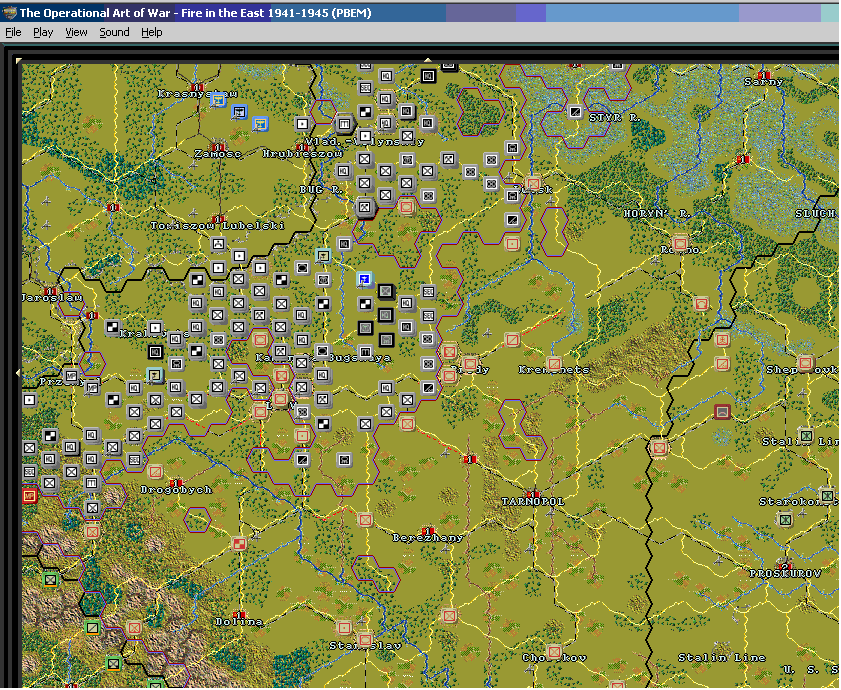Select Soviet arc-symbol unit southeast of Rovno
The image size is (841, 690).
coord(701,304)
